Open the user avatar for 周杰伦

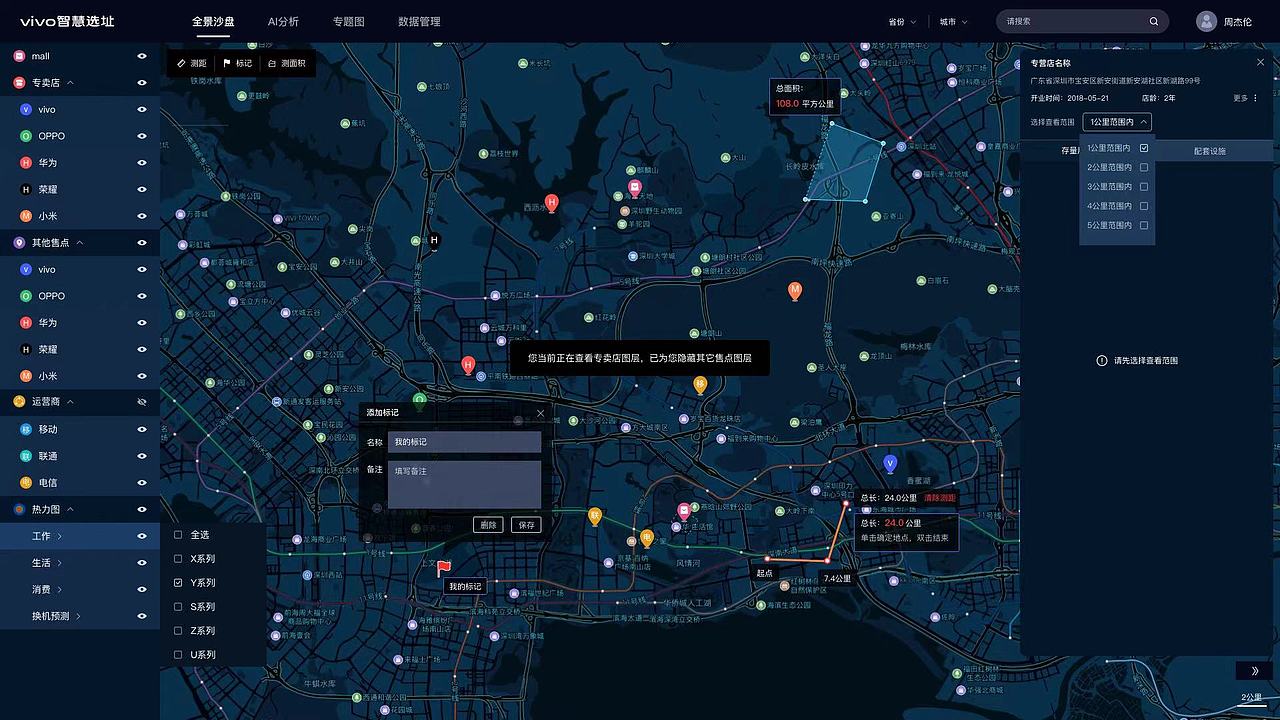click(1206, 21)
